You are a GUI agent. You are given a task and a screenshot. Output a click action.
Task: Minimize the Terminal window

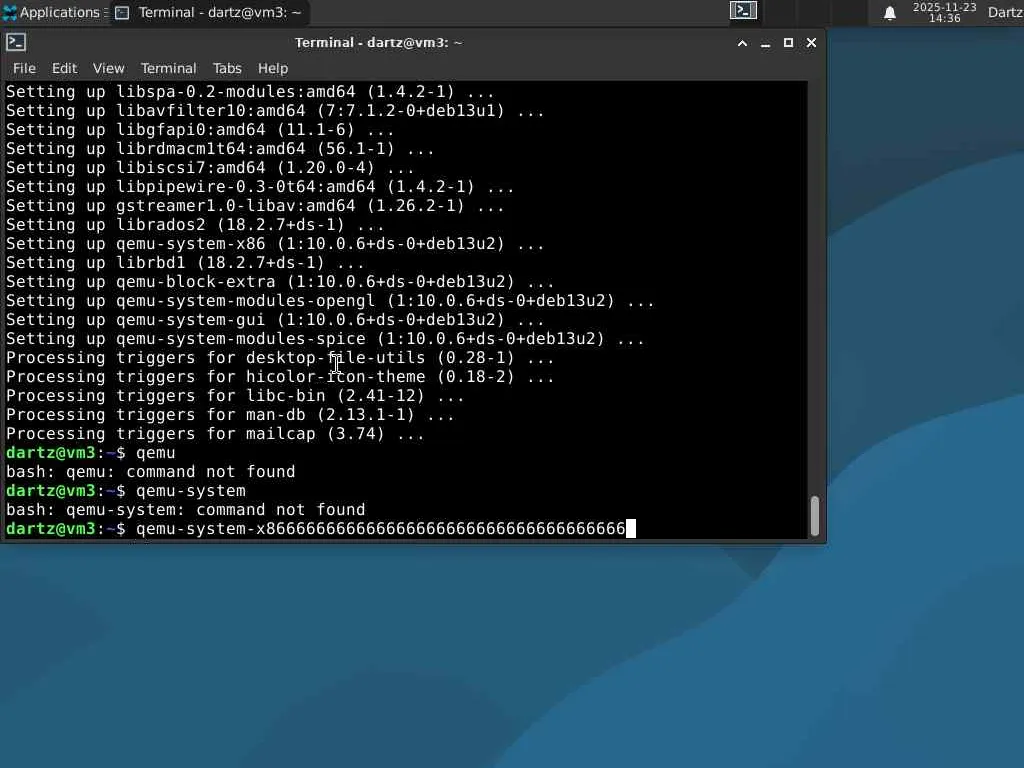765,43
